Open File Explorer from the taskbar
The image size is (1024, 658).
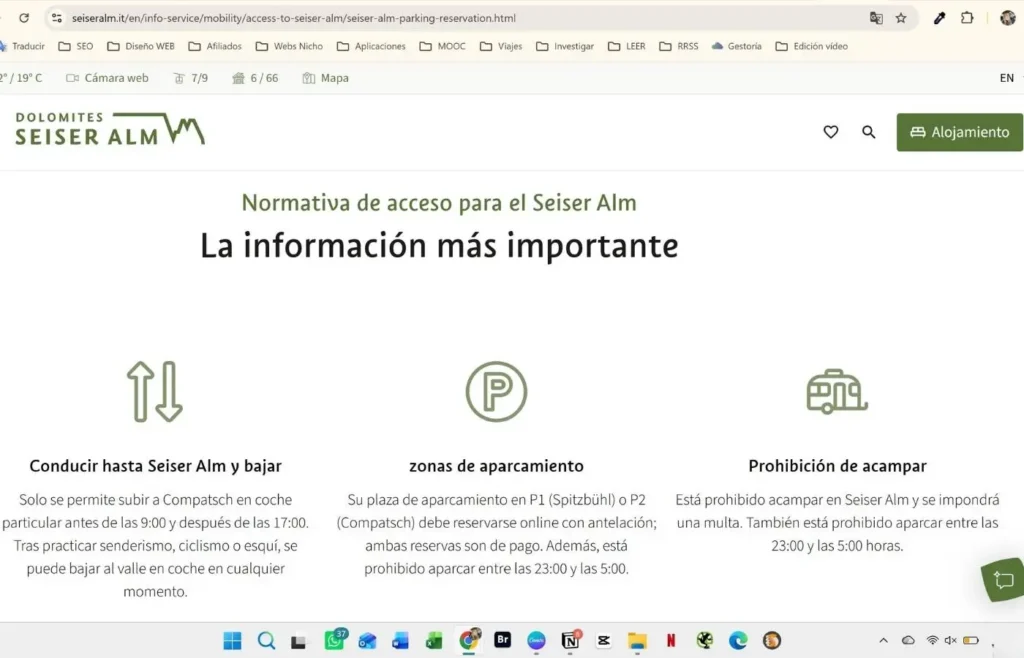pos(637,641)
